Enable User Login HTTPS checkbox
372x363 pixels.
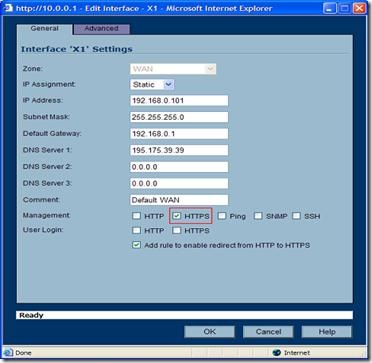(177, 230)
